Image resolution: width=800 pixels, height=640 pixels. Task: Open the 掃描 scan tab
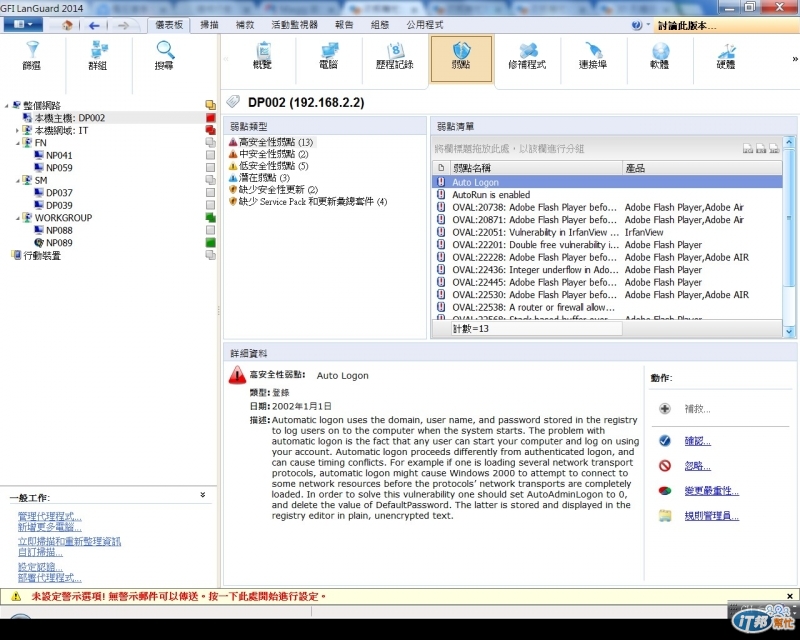pos(209,25)
